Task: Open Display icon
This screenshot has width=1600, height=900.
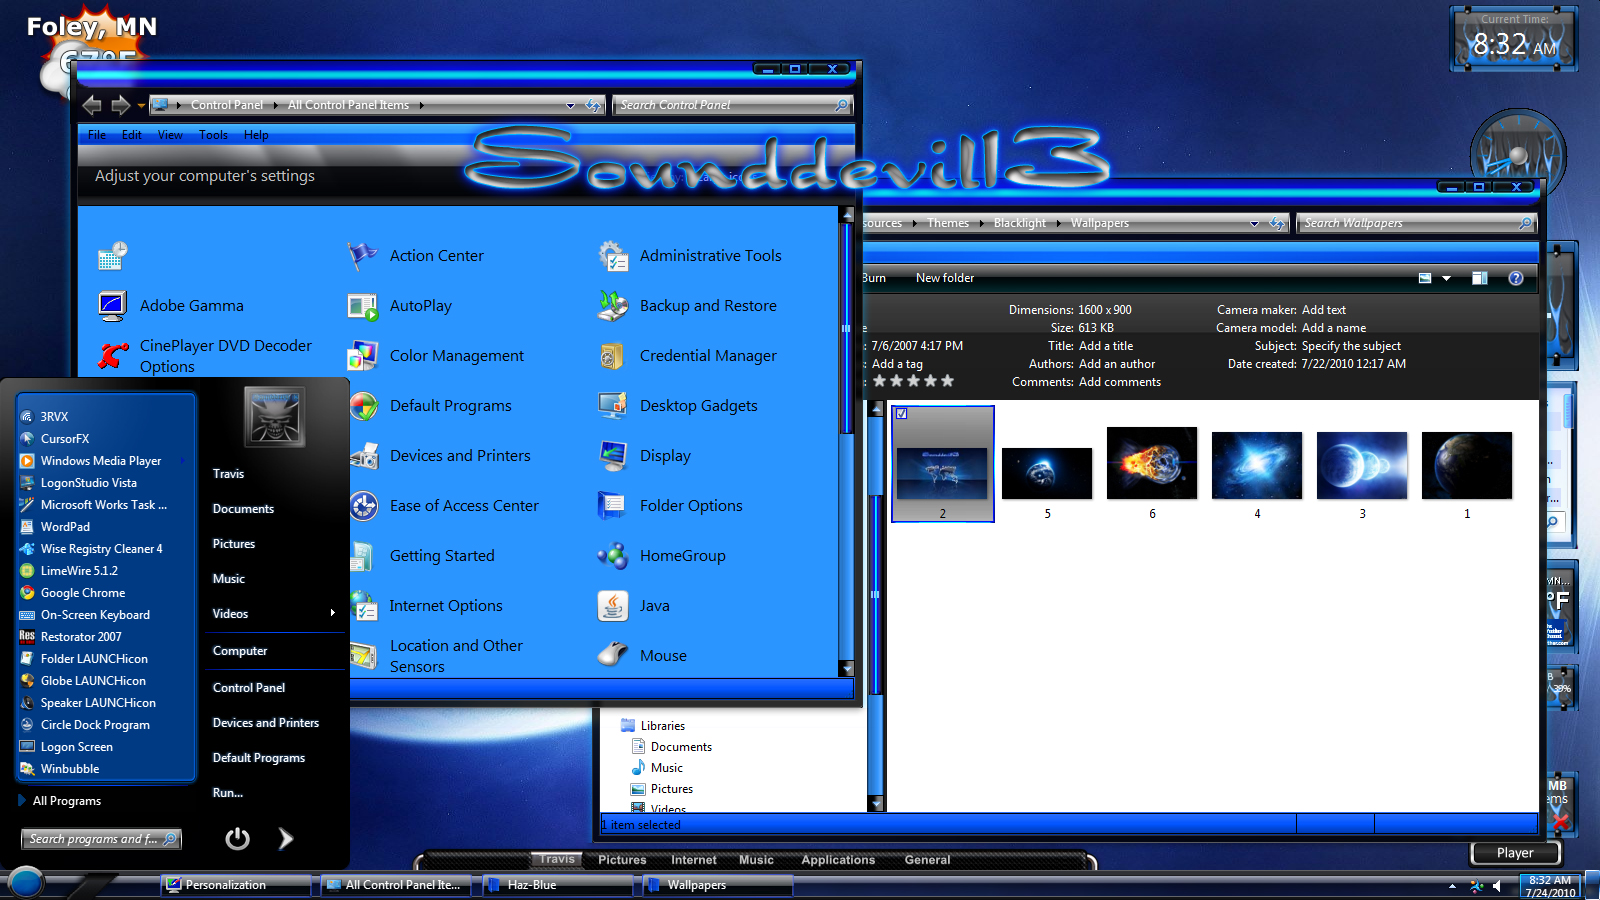Action: [612, 456]
